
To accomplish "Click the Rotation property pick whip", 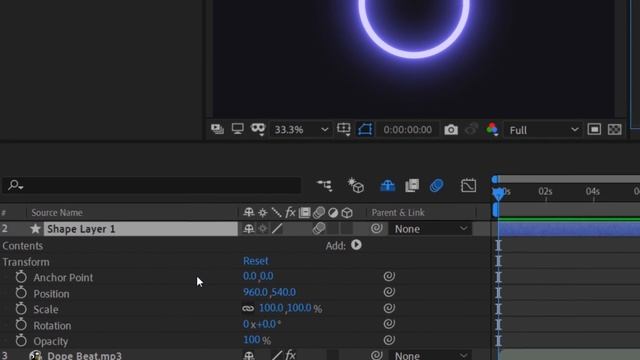I will pos(389,324).
